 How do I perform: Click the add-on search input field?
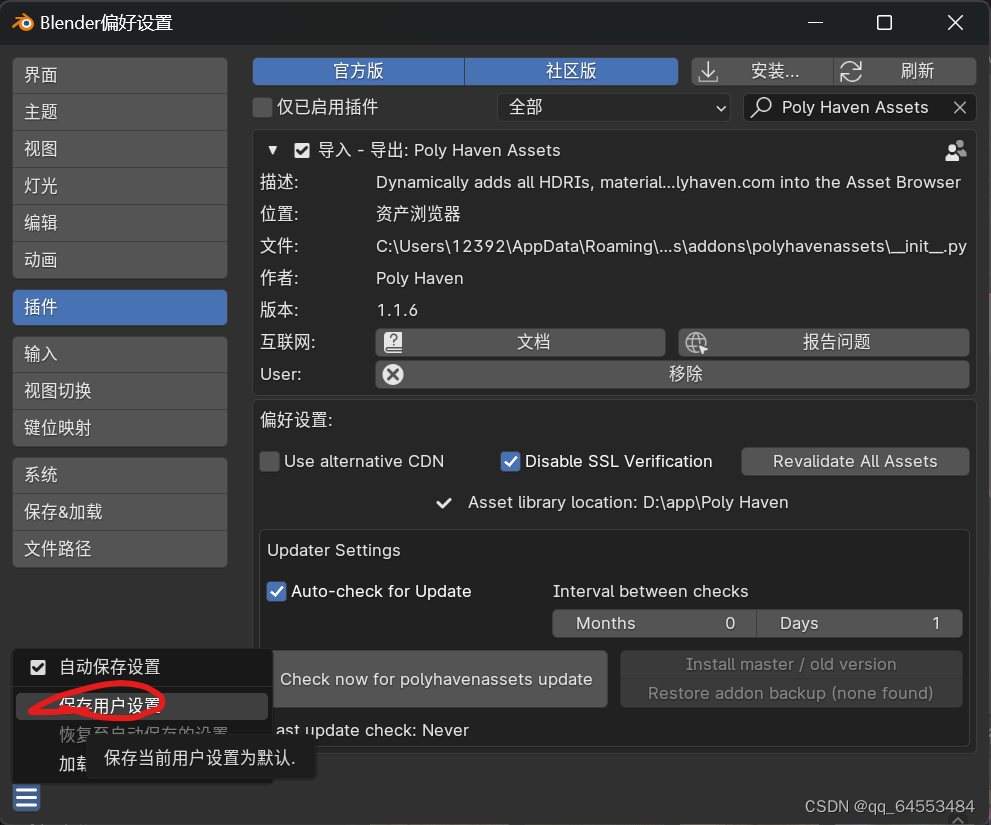click(x=860, y=107)
